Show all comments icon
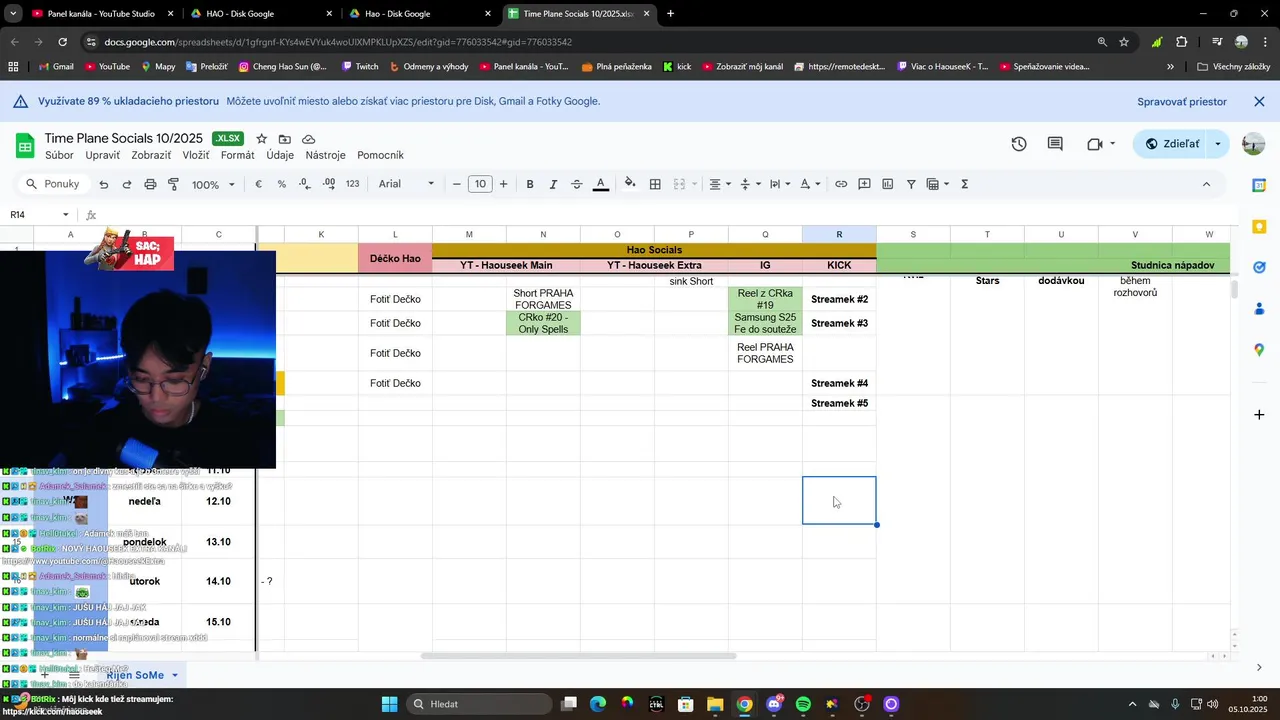 pos(1055,144)
